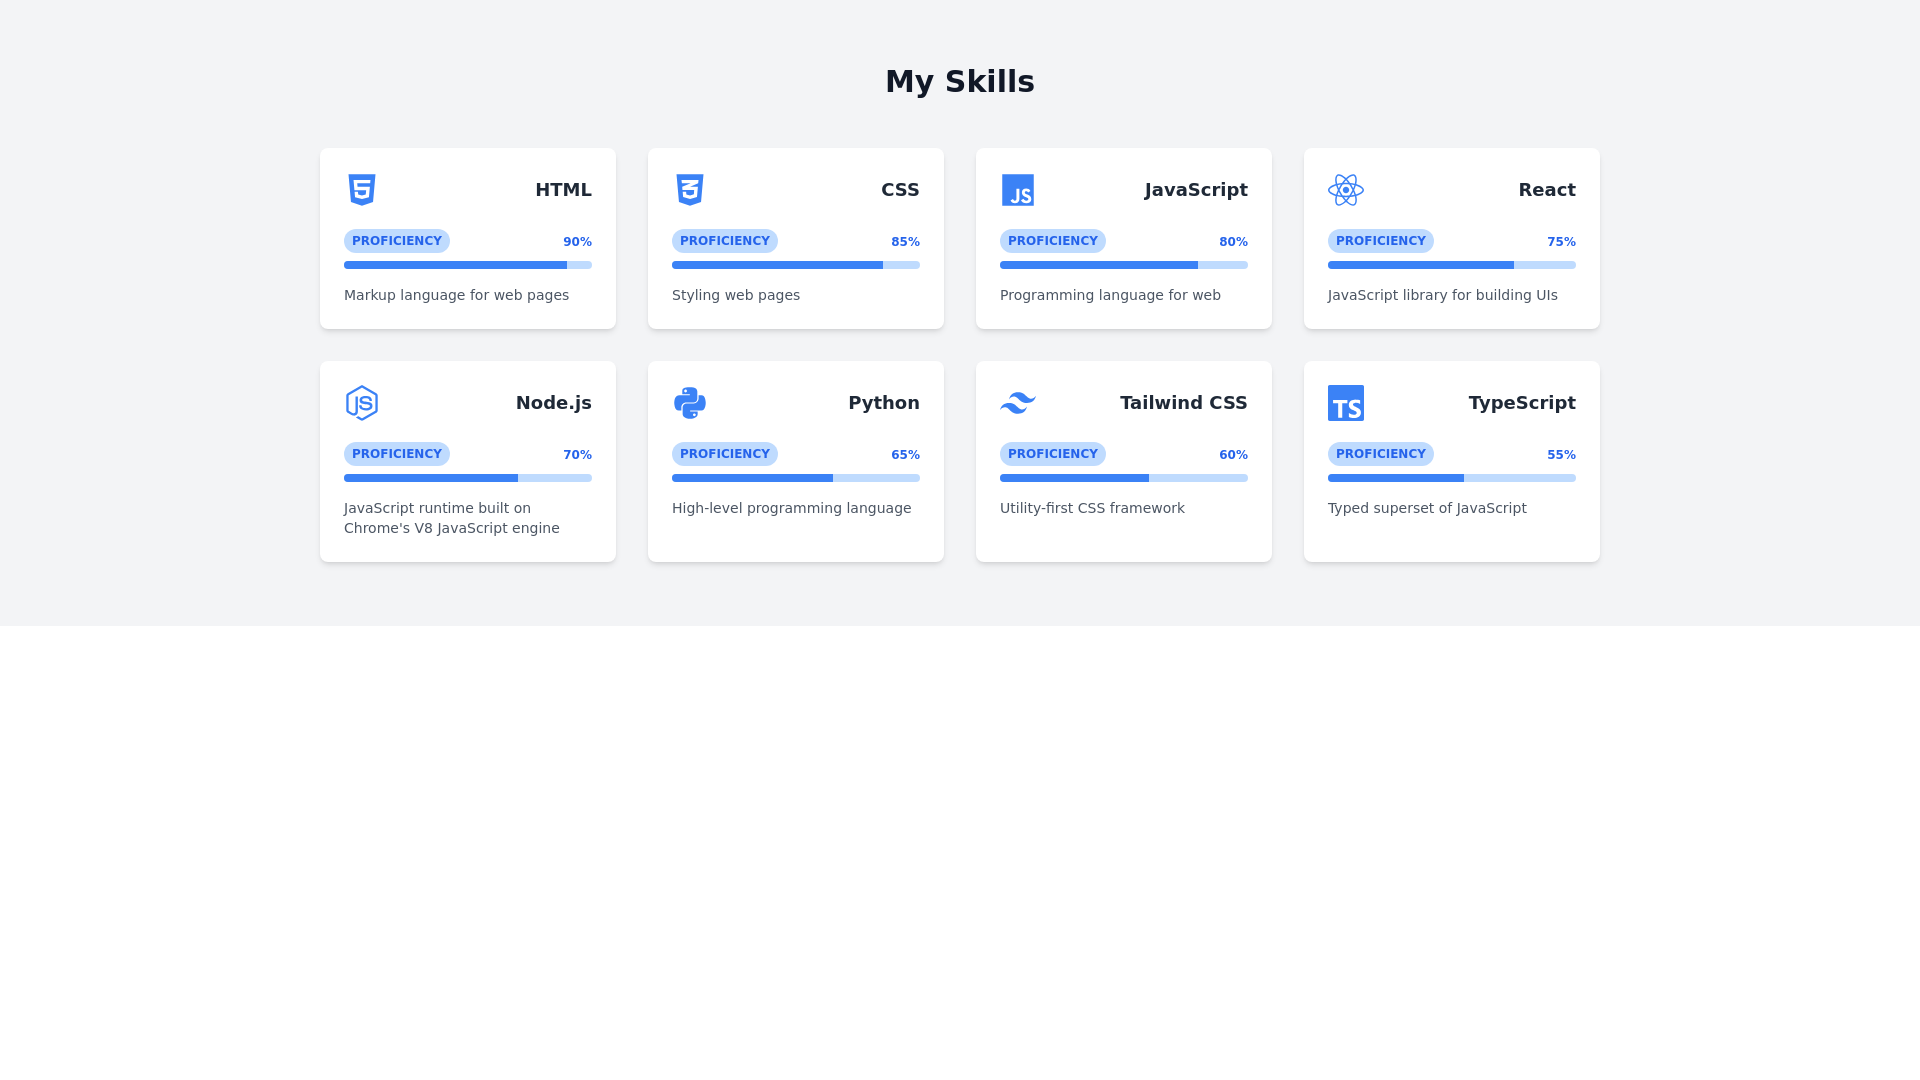Select the CSS3 logo icon
Image resolution: width=1920 pixels, height=1080 pixels.
(x=690, y=189)
